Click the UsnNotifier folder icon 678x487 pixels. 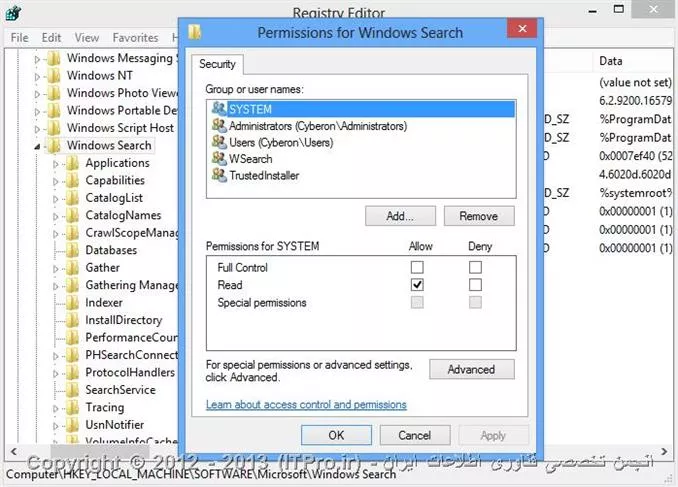72,425
